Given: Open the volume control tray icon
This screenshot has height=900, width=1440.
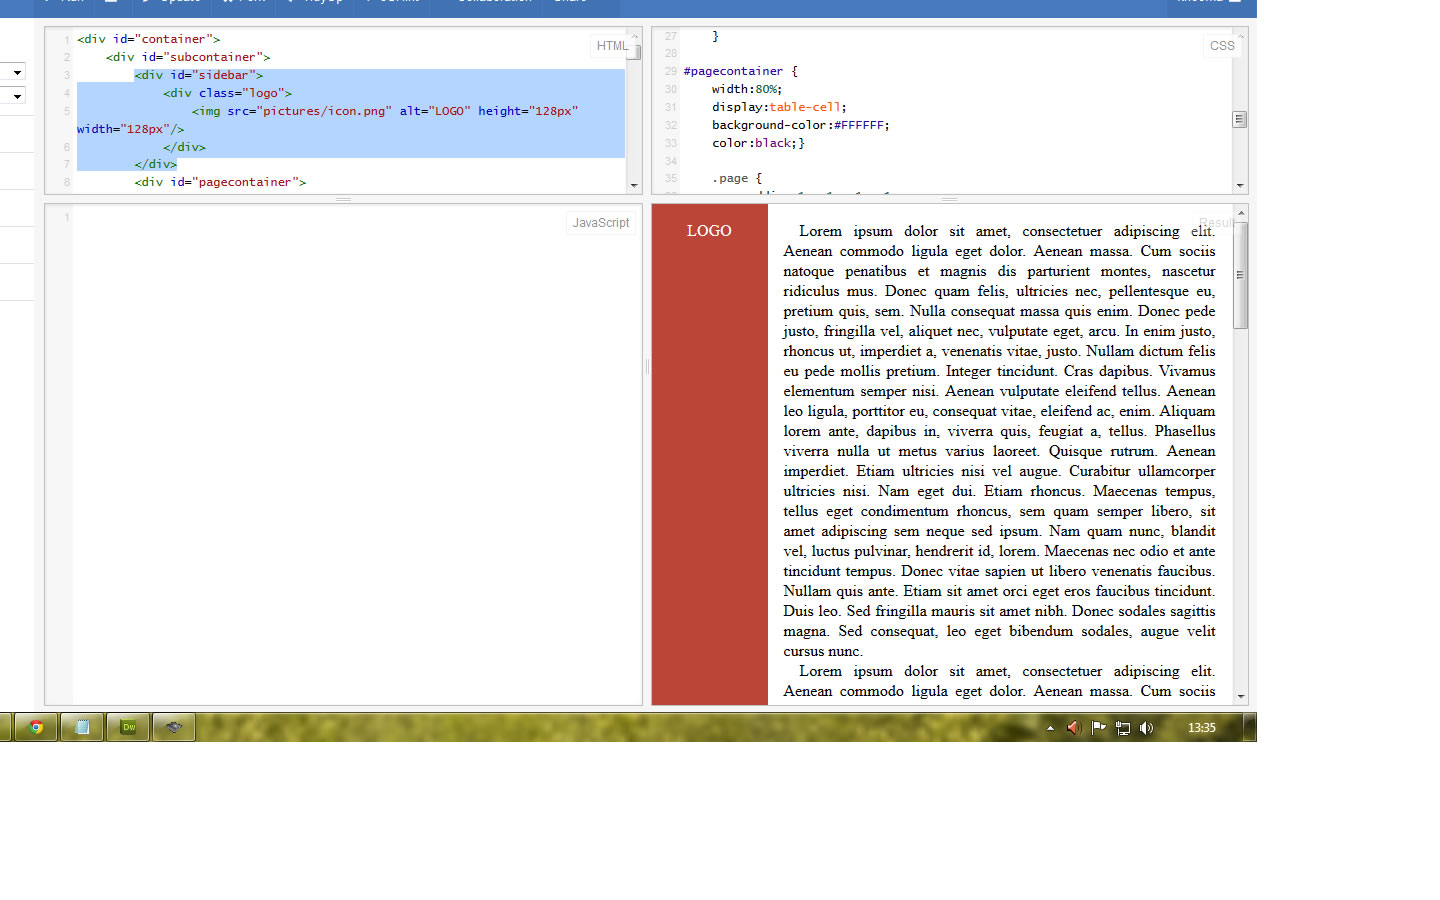Looking at the screenshot, I should (1146, 728).
